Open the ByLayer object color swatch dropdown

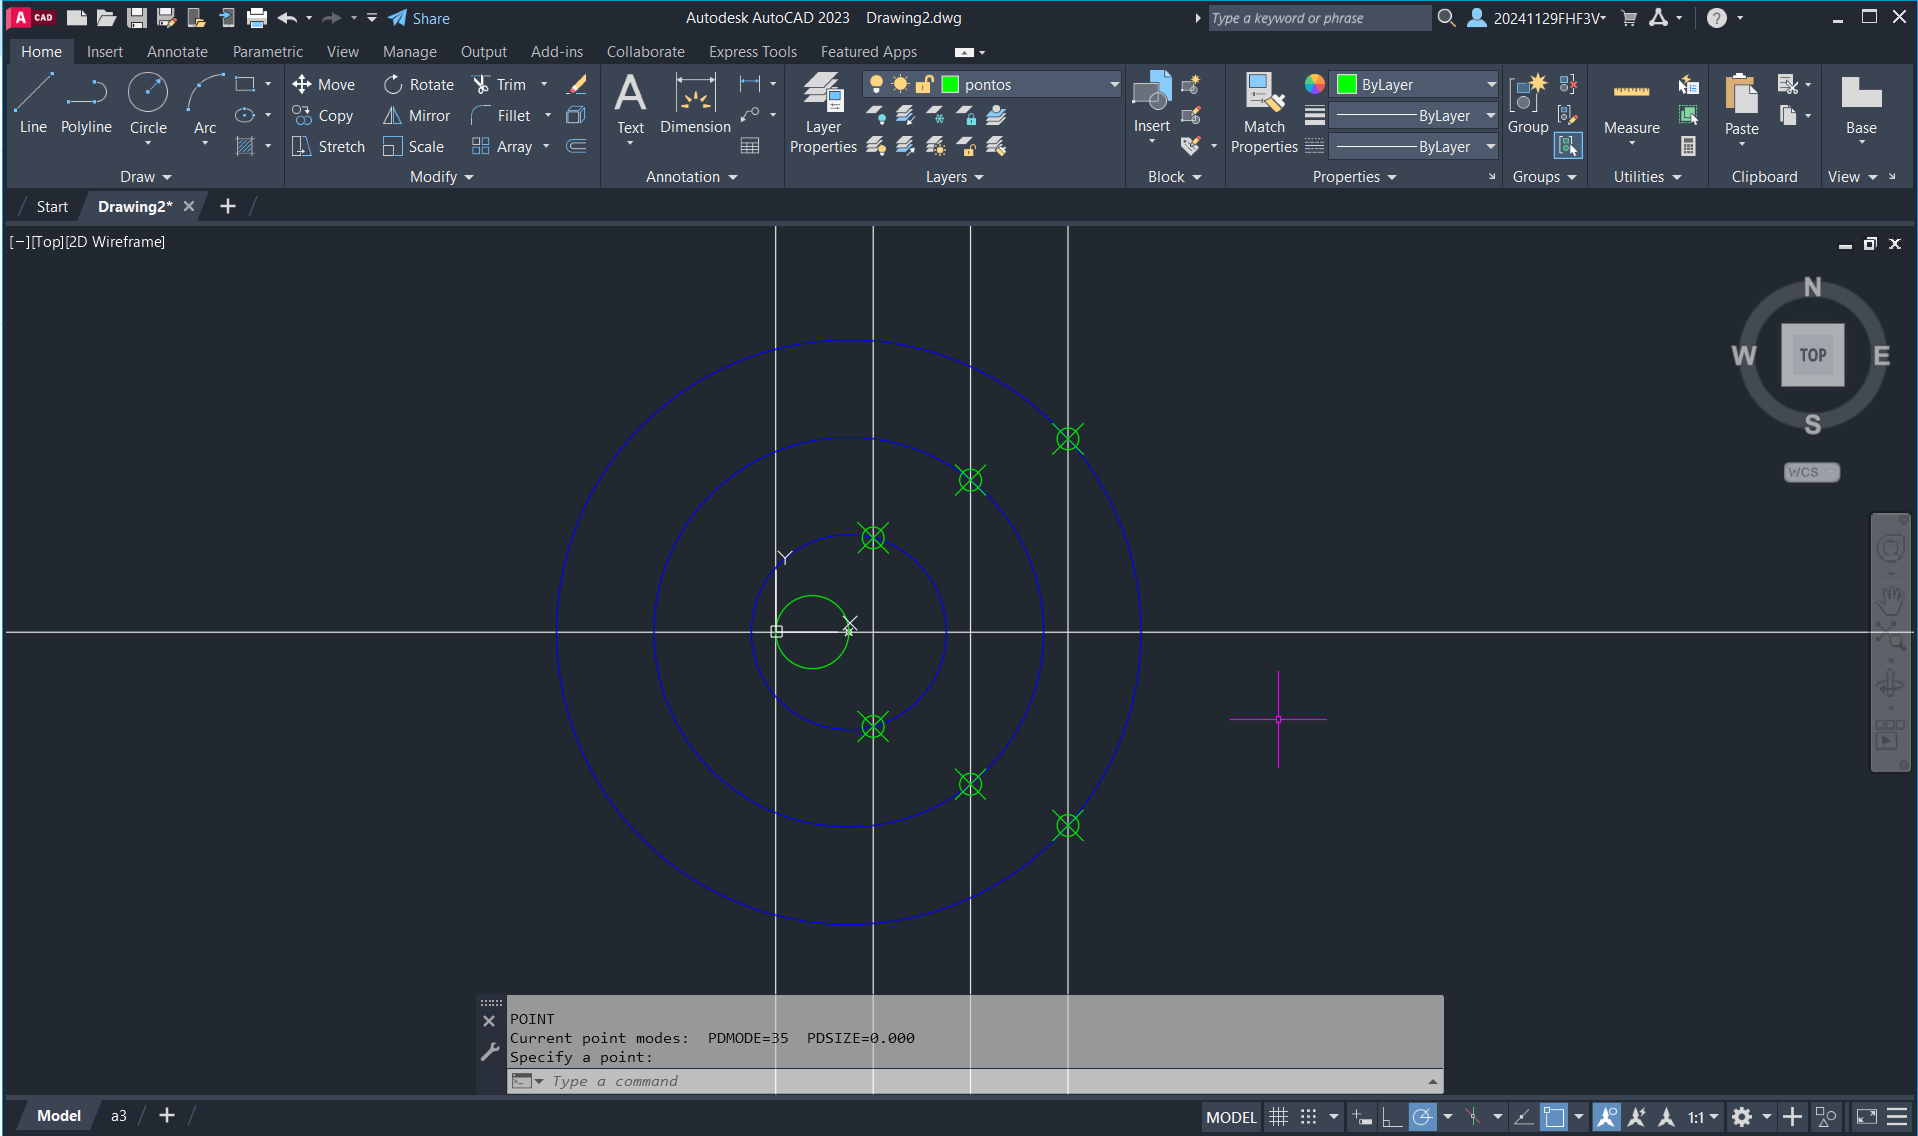click(1417, 85)
